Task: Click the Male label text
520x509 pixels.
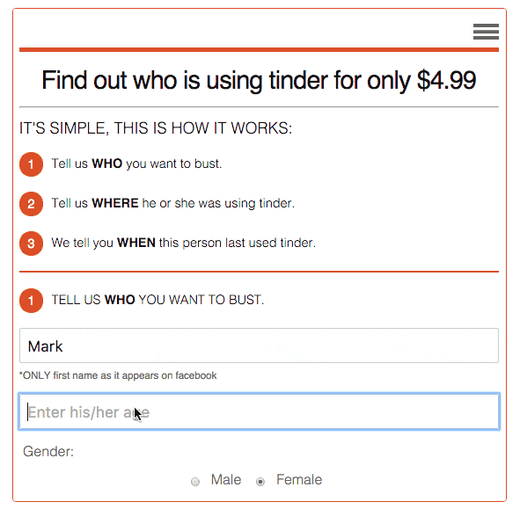Action: point(226,480)
